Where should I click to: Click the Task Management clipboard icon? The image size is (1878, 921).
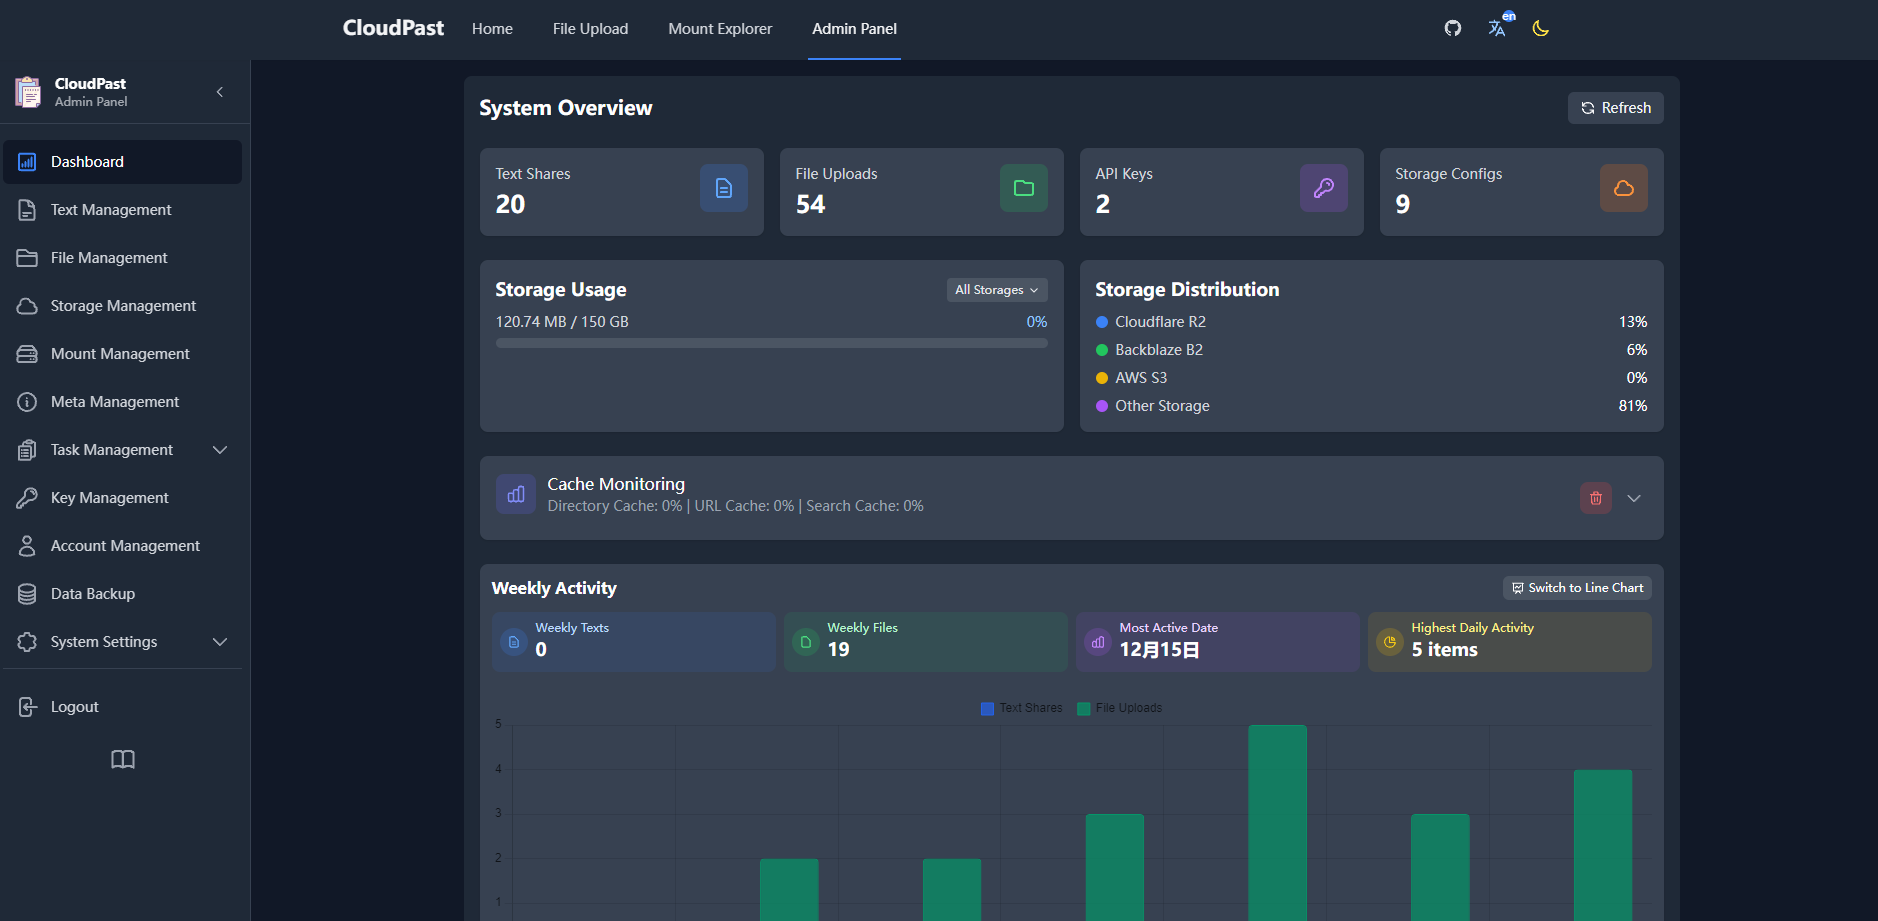[x=27, y=450]
